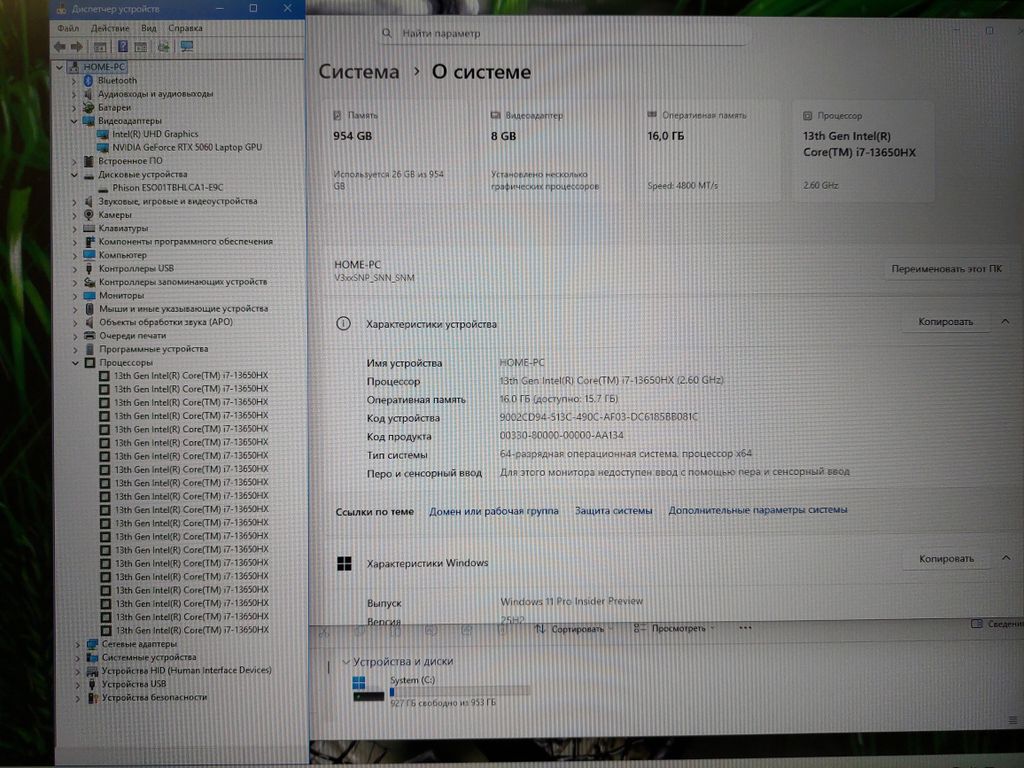
Task: Click the Переименовать этот ПК button
Action: point(945,270)
